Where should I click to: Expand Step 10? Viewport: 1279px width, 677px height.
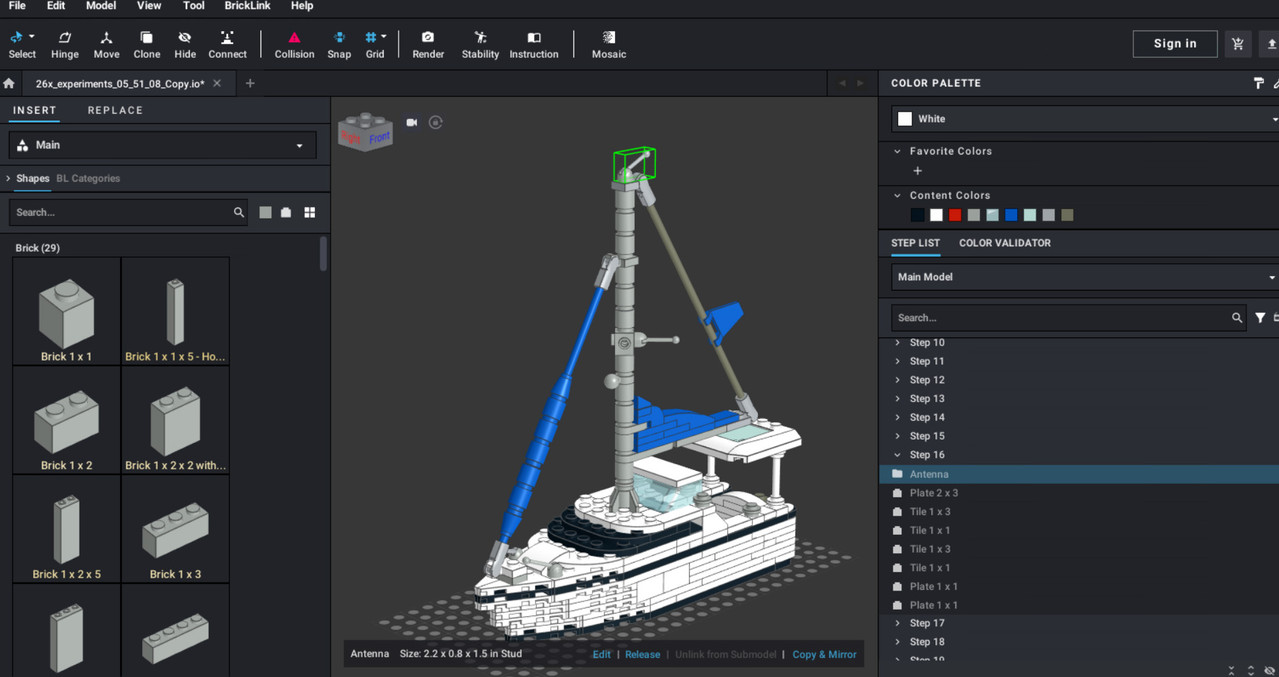pyautogui.click(x=897, y=342)
